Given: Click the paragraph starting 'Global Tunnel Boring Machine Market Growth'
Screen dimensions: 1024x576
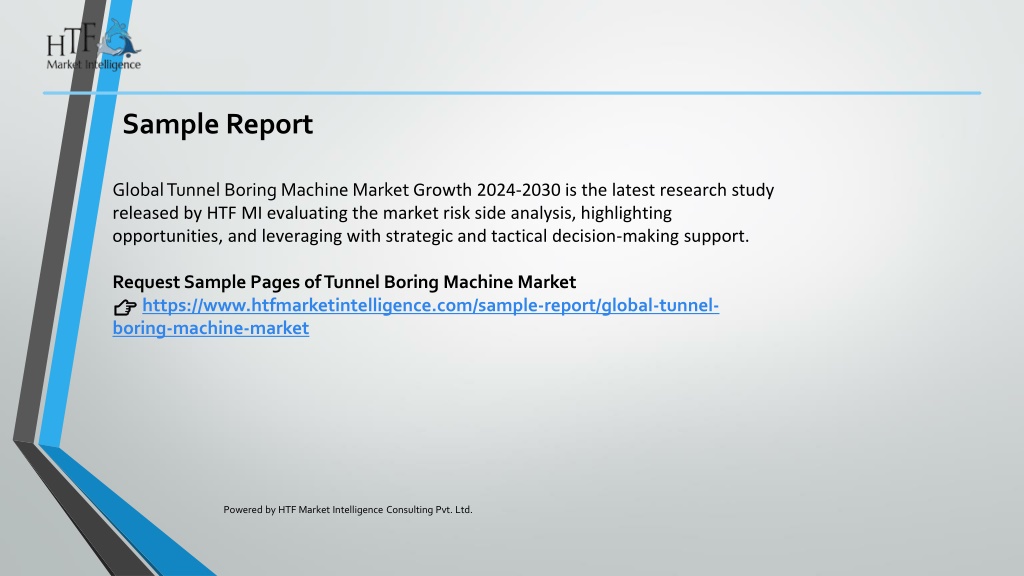Looking at the screenshot, I should [443, 213].
